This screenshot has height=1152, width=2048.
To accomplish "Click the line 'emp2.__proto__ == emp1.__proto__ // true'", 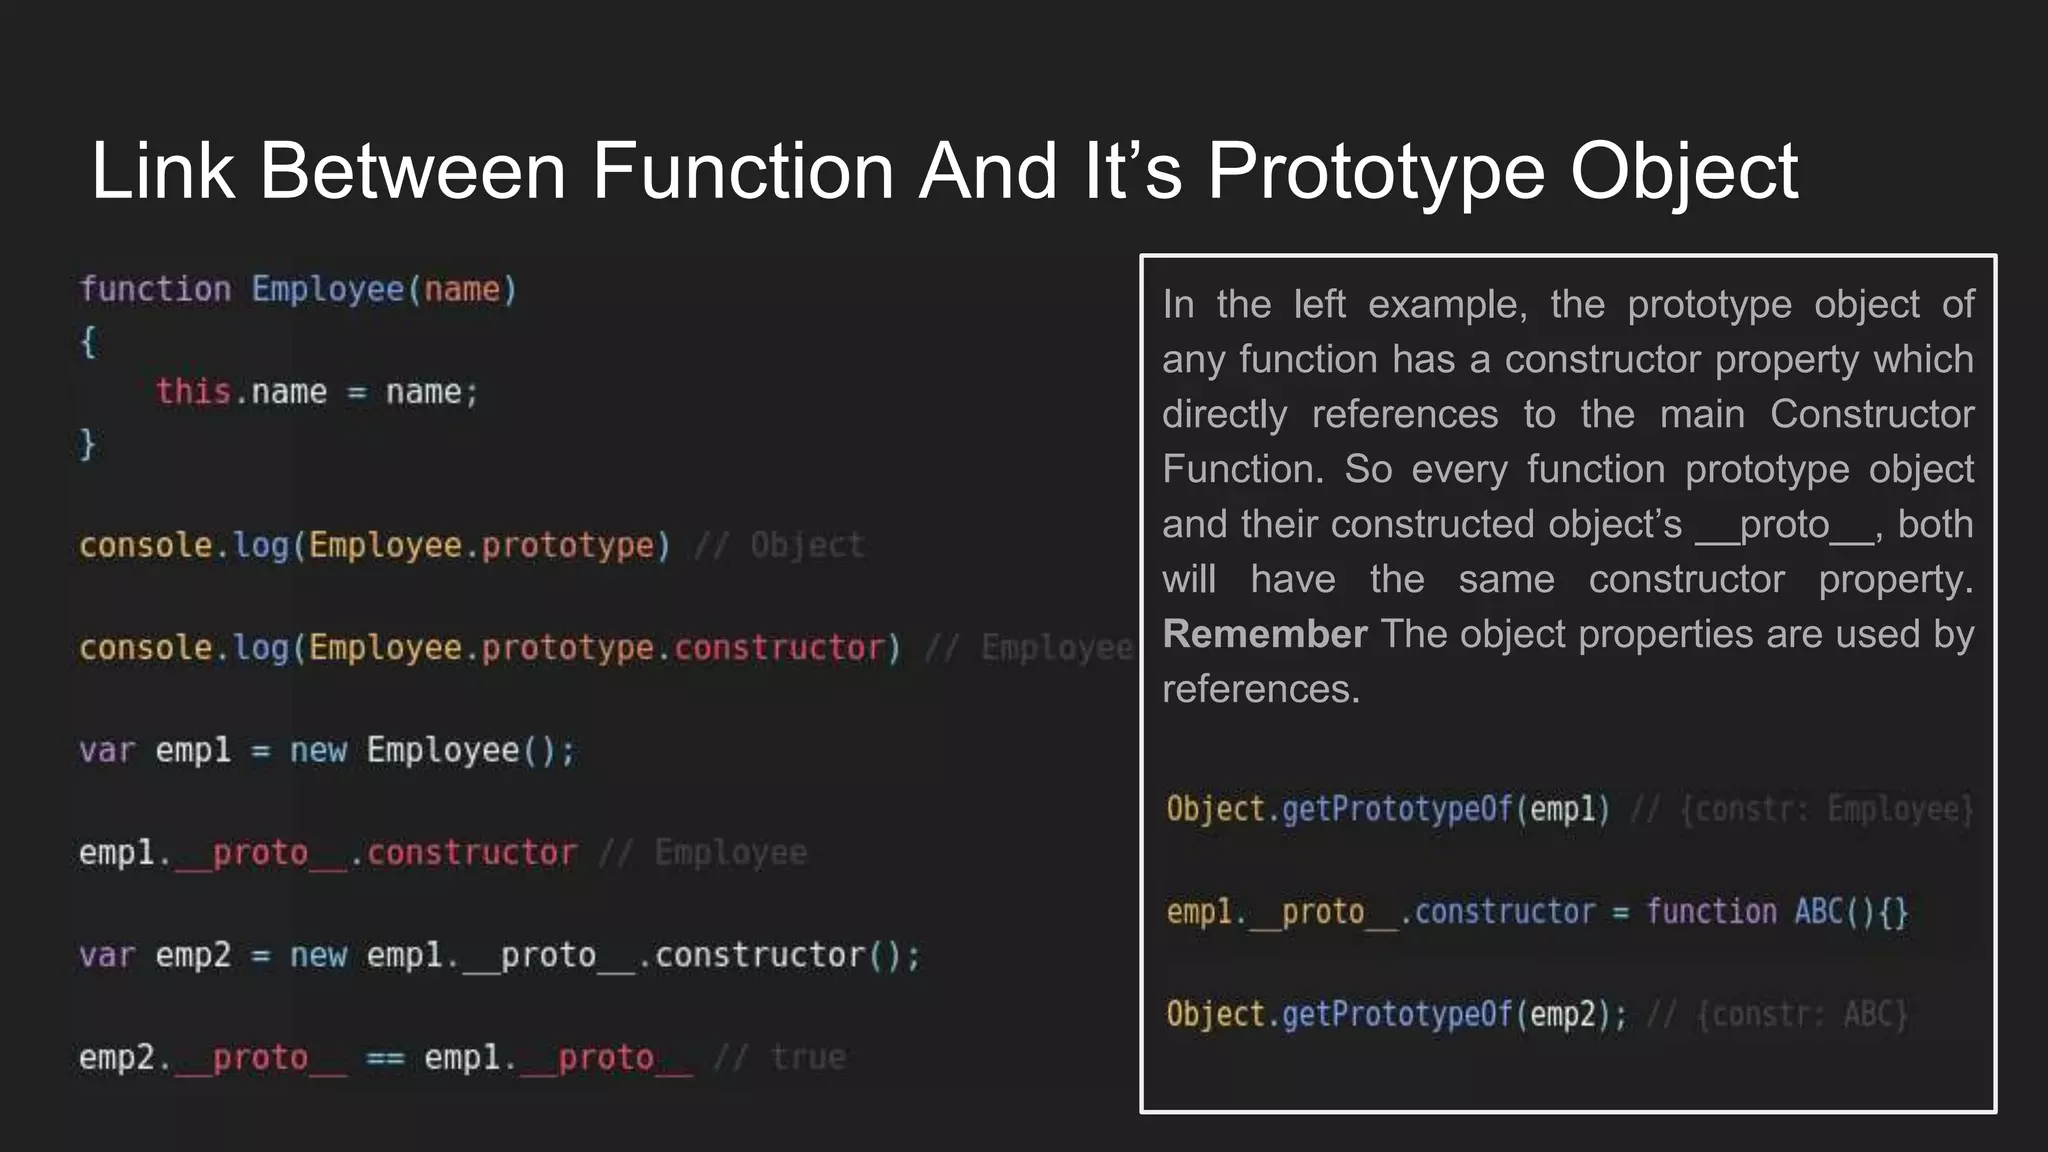I will pos(462,1057).
